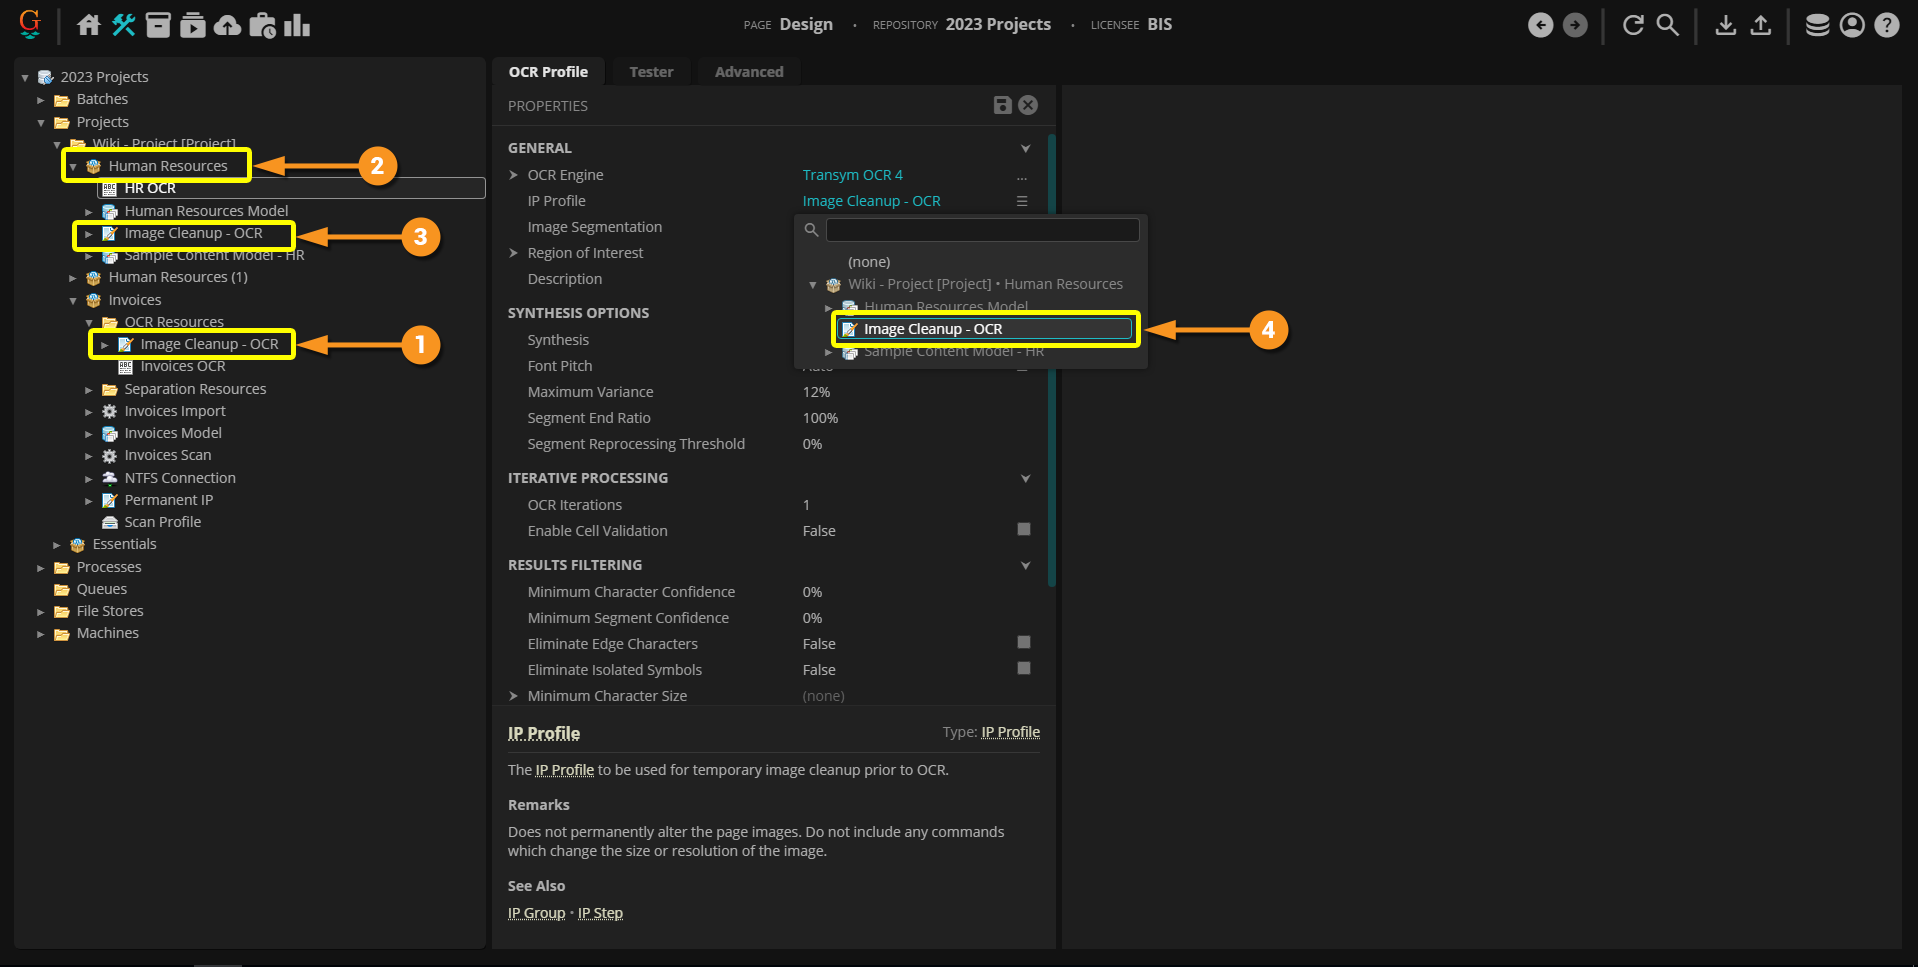Open the IP Step link under See Also
Image resolution: width=1918 pixels, height=967 pixels.
point(600,913)
